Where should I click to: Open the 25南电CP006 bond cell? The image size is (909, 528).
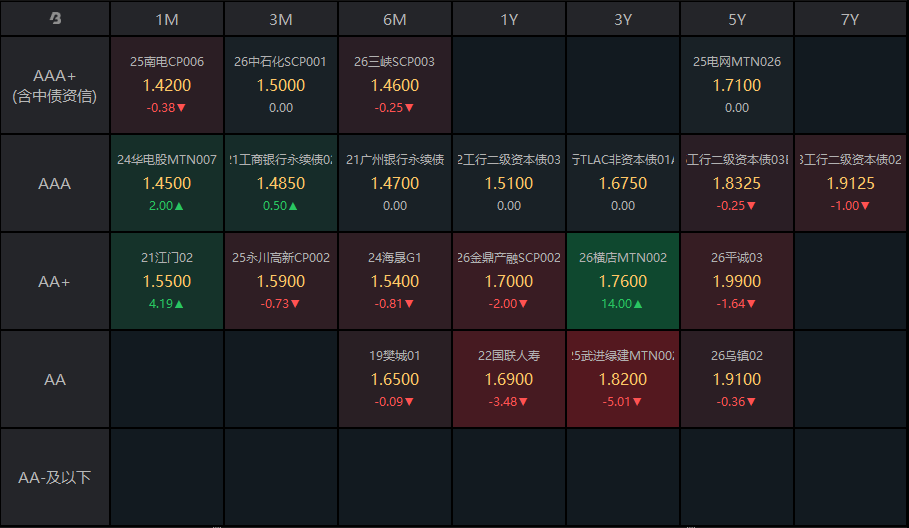click(167, 85)
